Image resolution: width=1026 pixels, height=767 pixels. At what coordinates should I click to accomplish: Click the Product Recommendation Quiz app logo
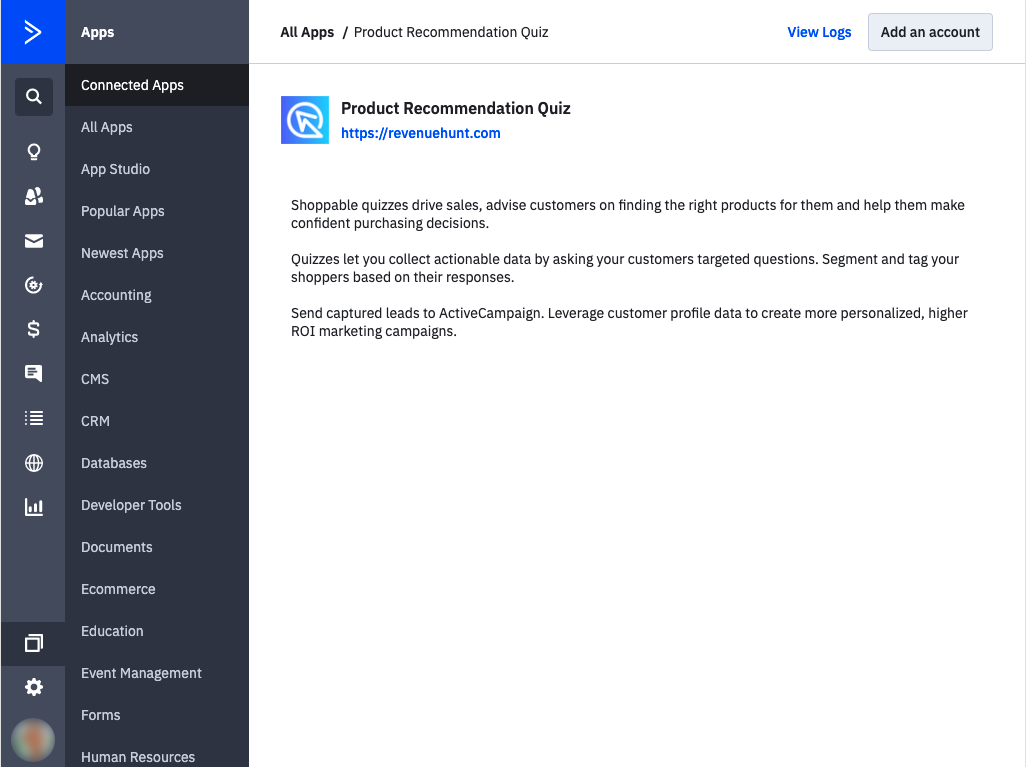coord(305,120)
